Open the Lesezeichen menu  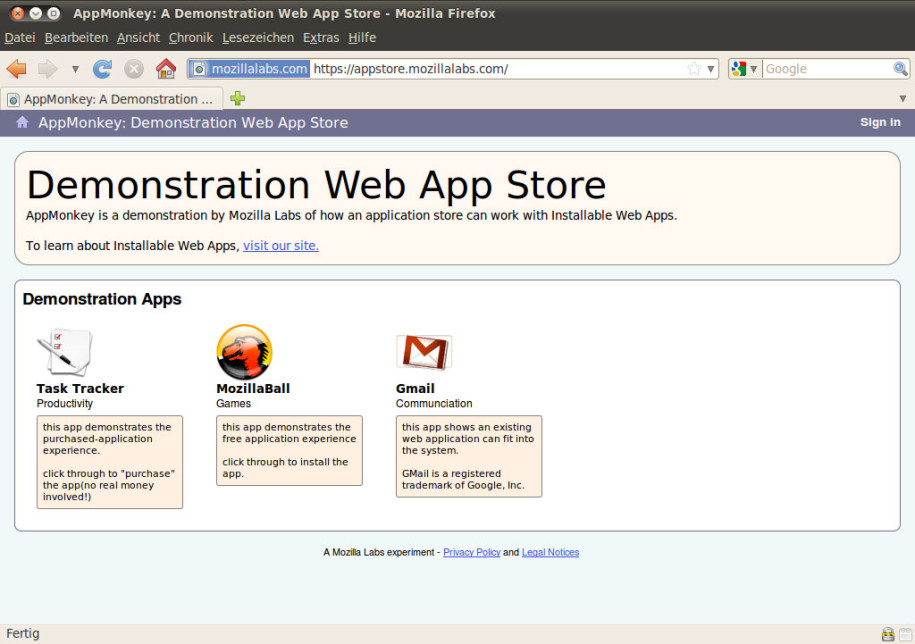(x=258, y=37)
